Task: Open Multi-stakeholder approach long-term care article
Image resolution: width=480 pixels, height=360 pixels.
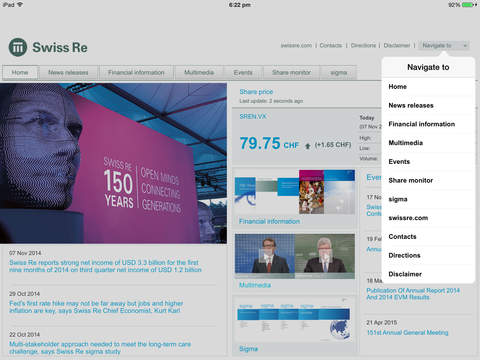Action: click(x=100, y=348)
